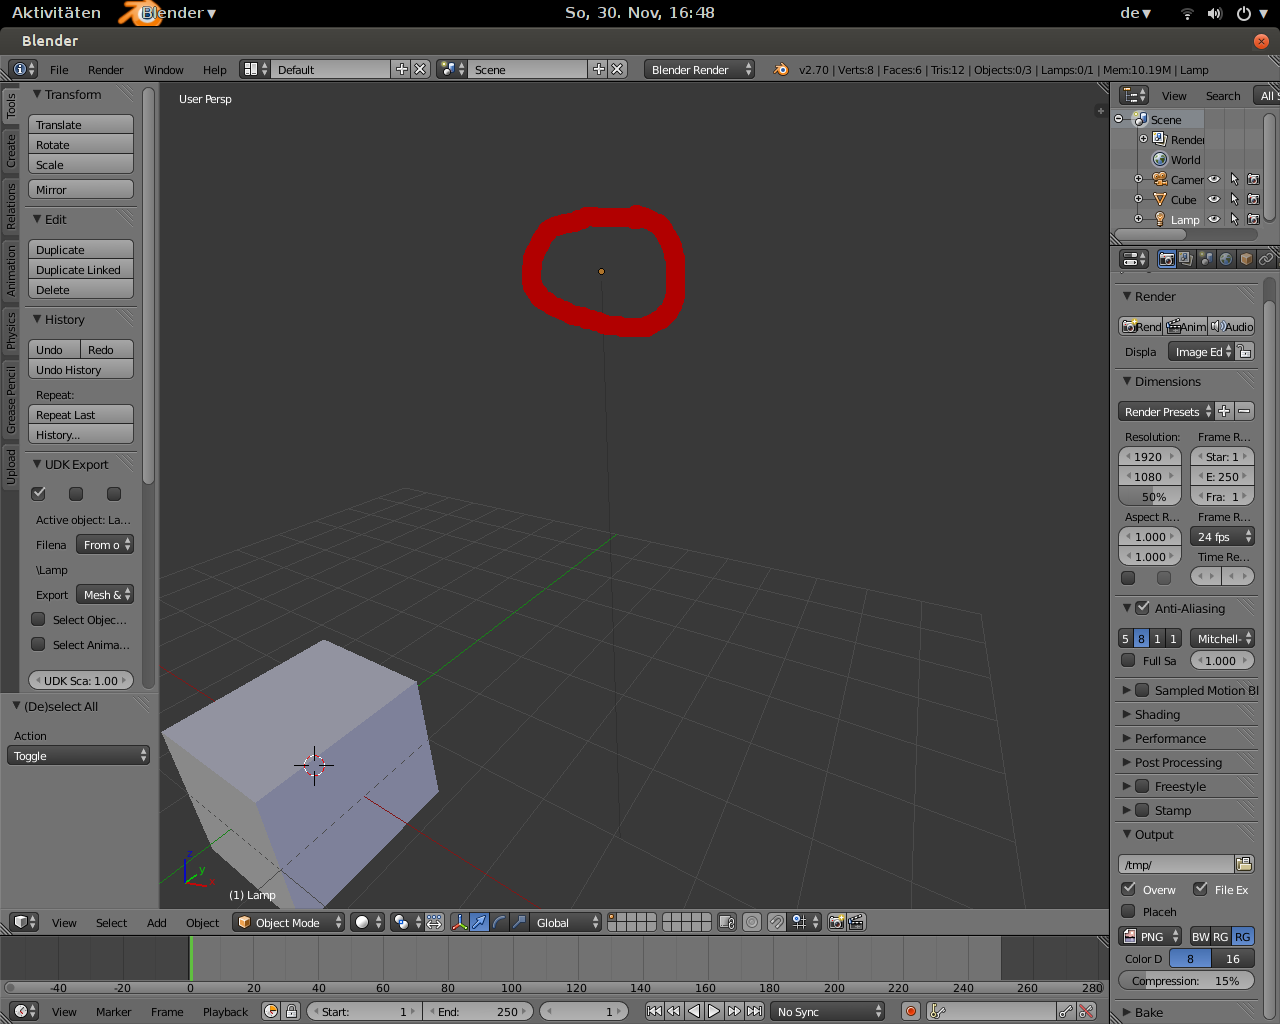Screen dimensions: 1280x1024
Task: Open the File menu
Action: coord(59,69)
